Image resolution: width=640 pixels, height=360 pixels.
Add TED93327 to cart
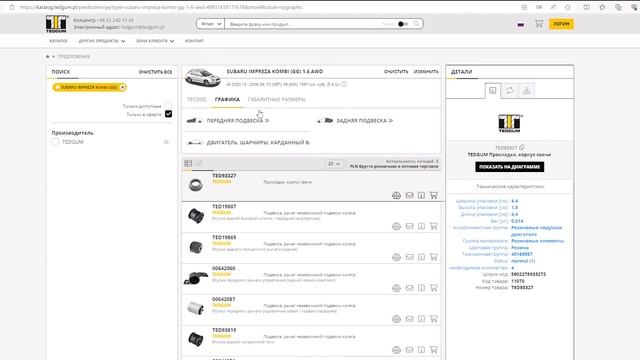point(433,196)
